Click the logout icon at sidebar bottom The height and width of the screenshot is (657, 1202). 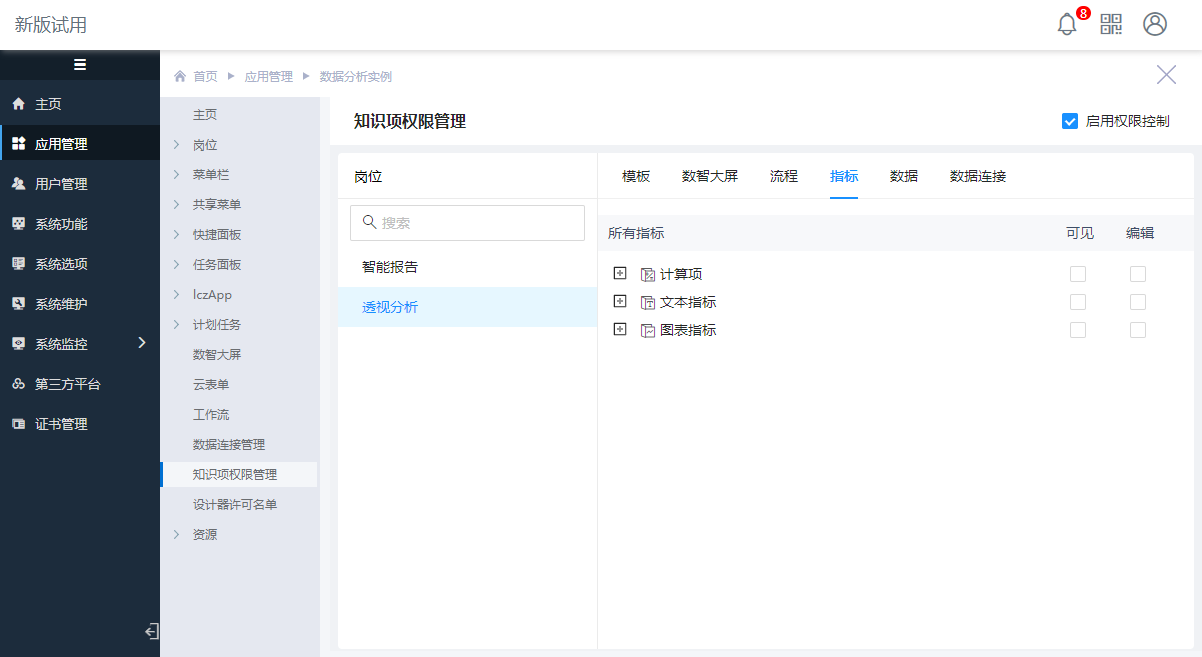pyautogui.click(x=151, y=631)
